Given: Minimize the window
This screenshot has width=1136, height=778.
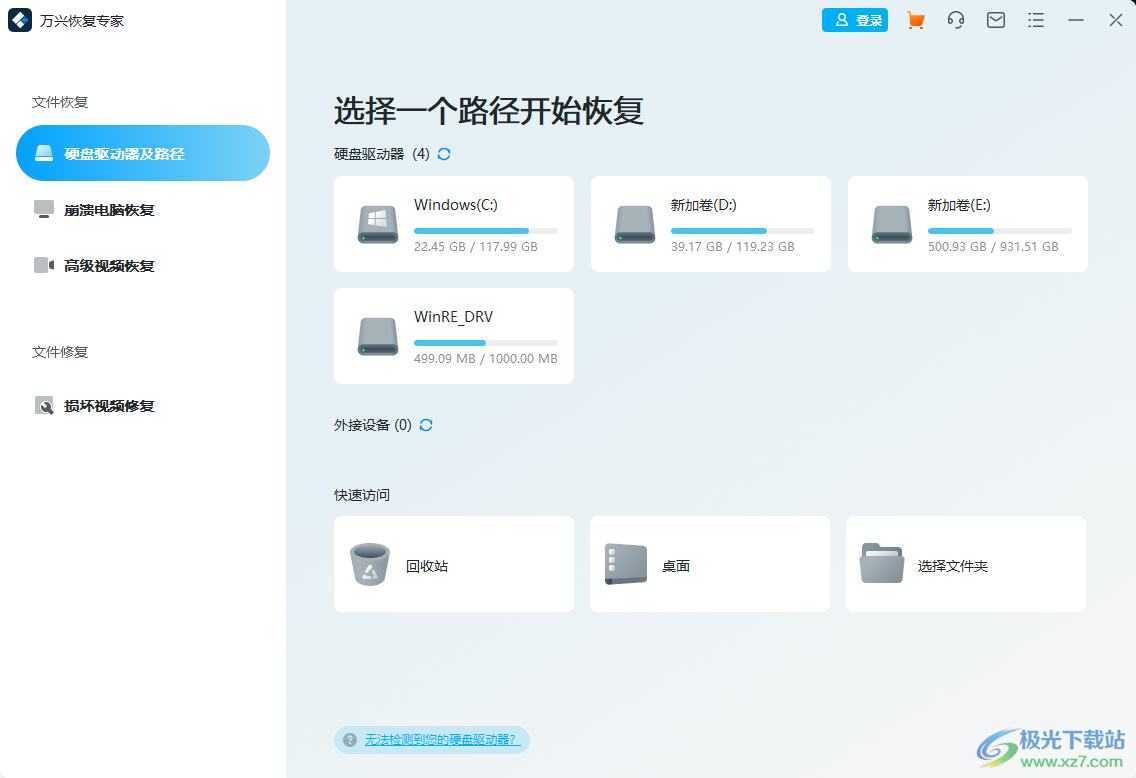Looking at the screenshot, I should (1076, 20).
